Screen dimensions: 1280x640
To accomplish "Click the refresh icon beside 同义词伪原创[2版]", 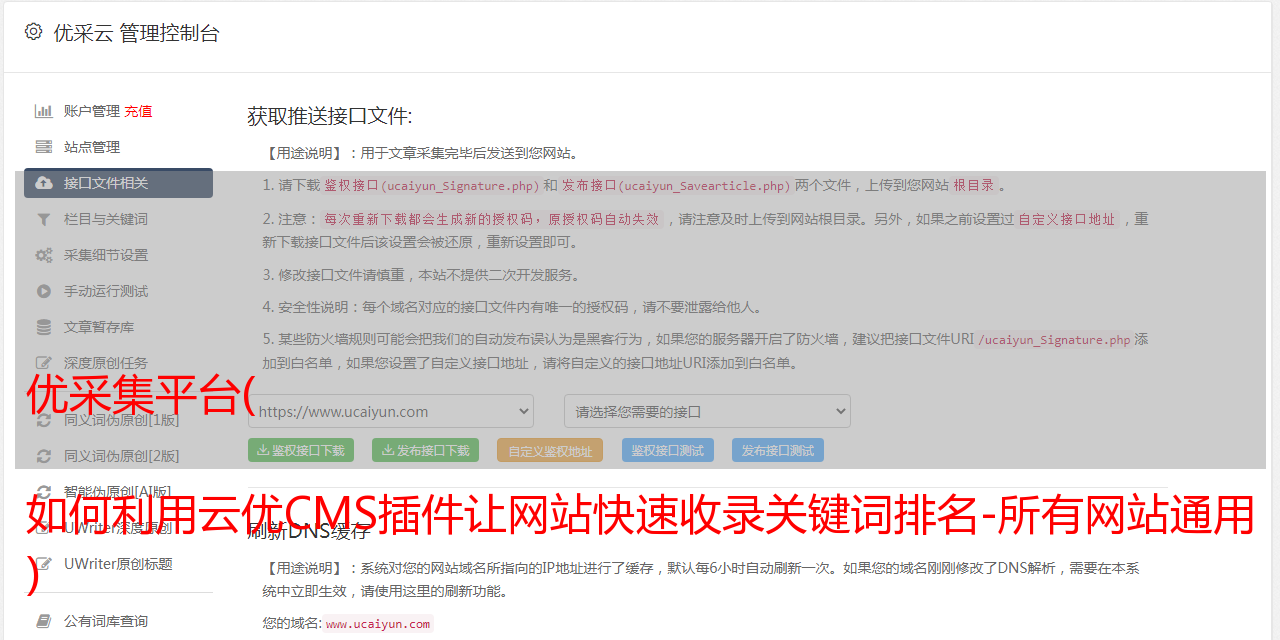I will [x=44, y=456].
